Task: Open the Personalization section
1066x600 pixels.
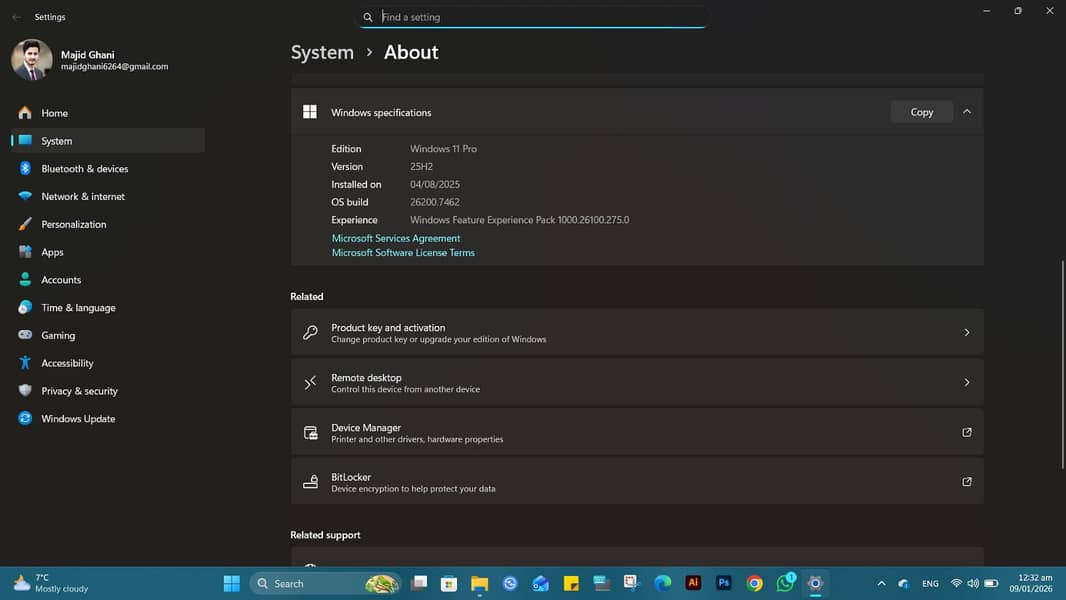Action: coord(73,224)
